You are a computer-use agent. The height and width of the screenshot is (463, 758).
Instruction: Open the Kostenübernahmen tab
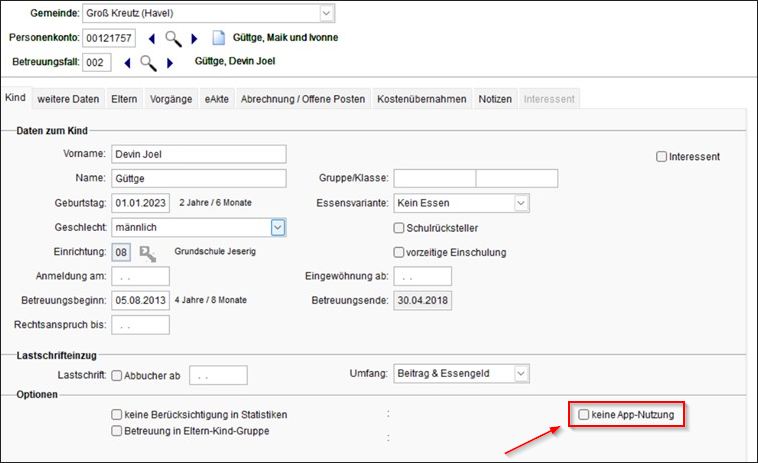421,99
